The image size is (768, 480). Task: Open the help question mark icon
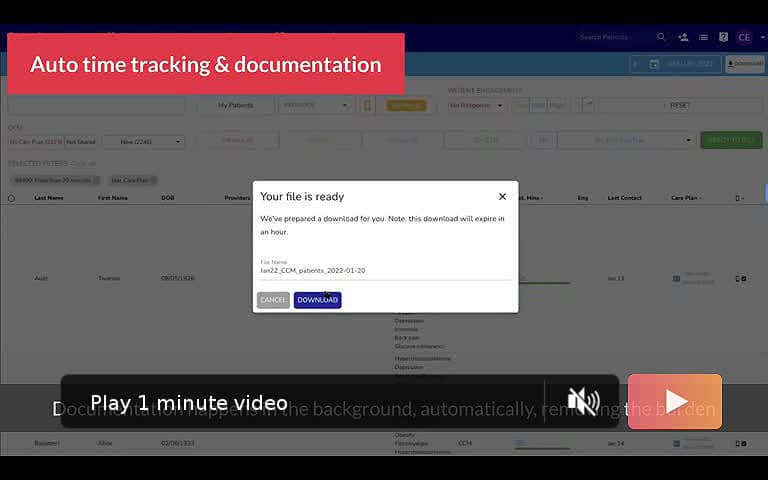coord(723,37)
